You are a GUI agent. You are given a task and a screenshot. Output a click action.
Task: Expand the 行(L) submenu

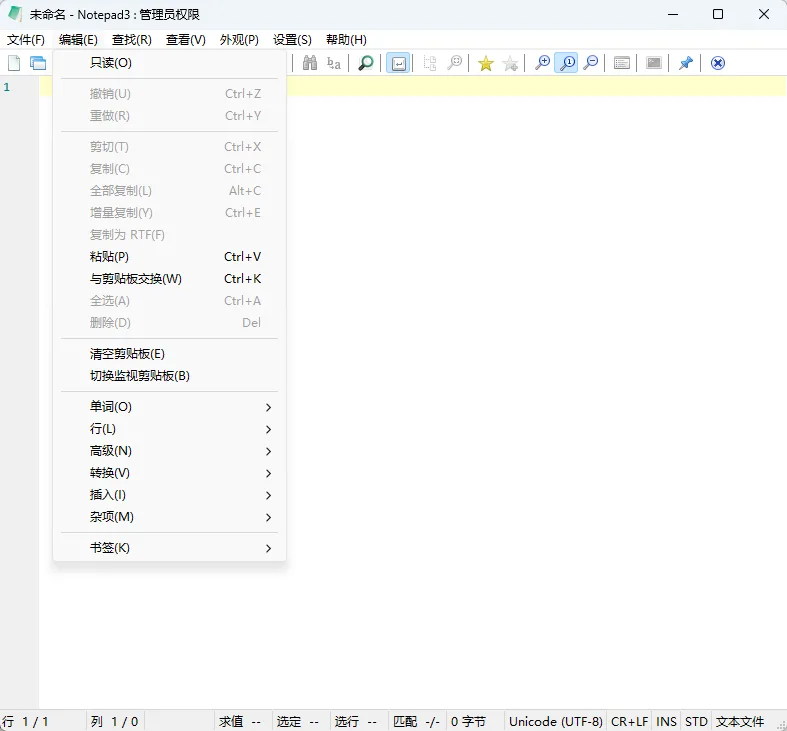(170, 429)
